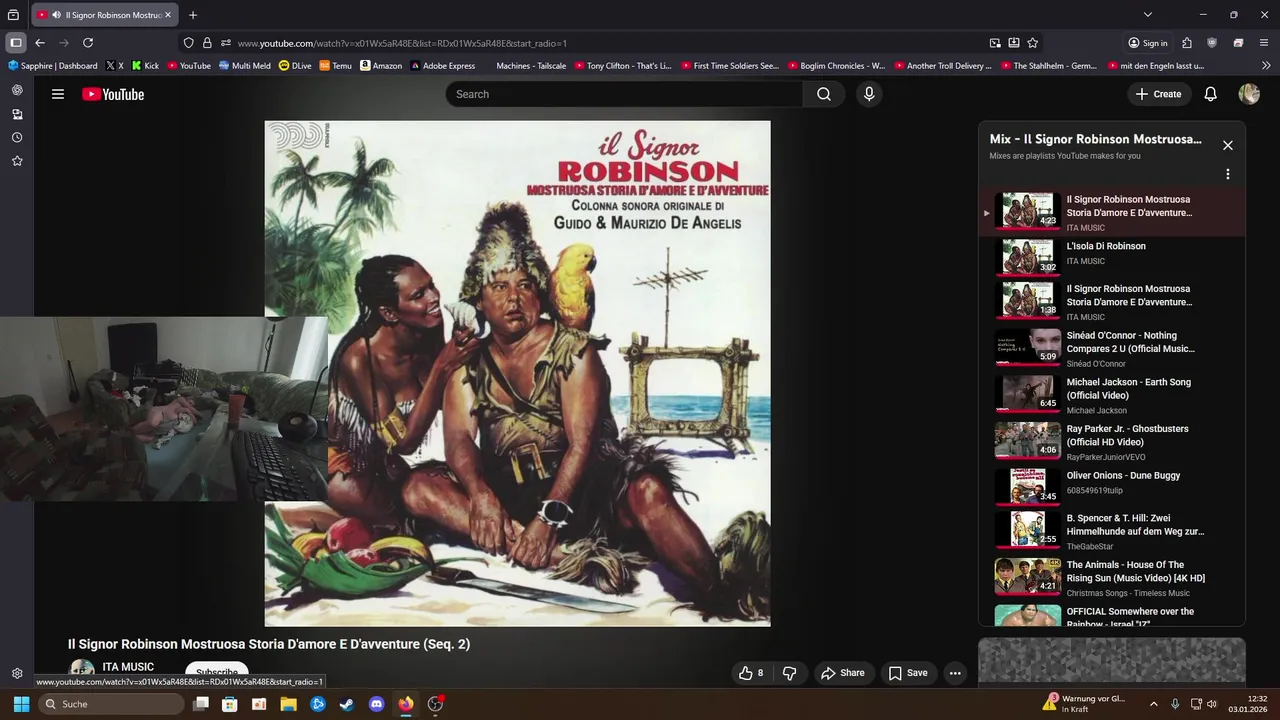Click the address bar URL

tap(402, 43)
